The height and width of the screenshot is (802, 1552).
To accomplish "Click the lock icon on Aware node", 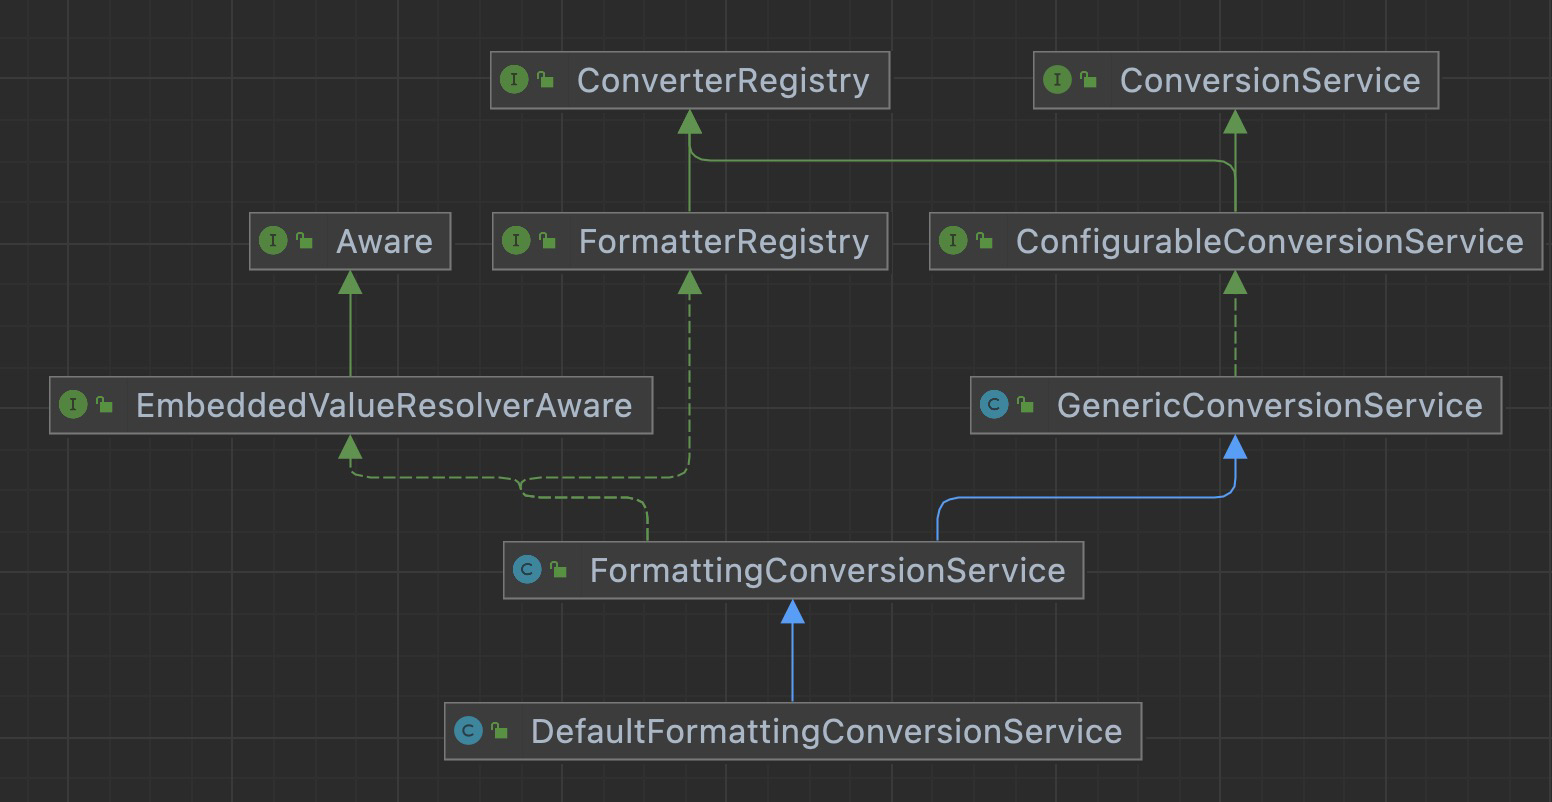I will pos(305,241).
